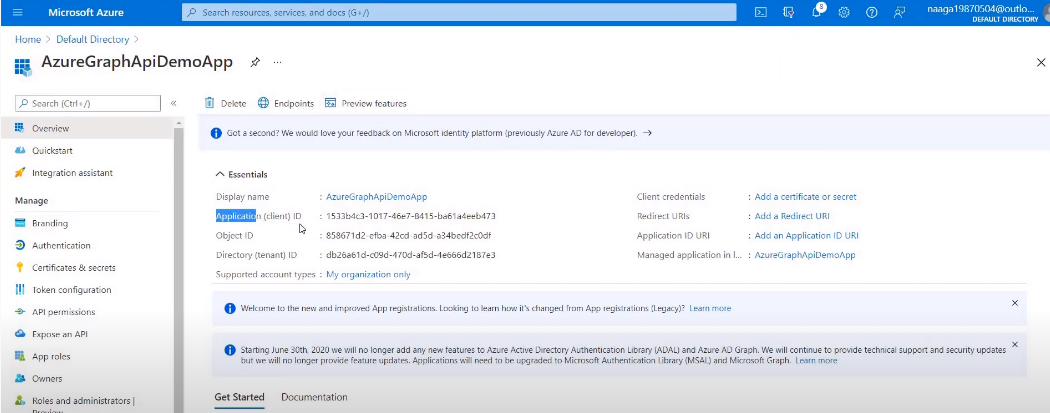Open portal settings gear
The image size is (1050, 413).
click(844, 12)
